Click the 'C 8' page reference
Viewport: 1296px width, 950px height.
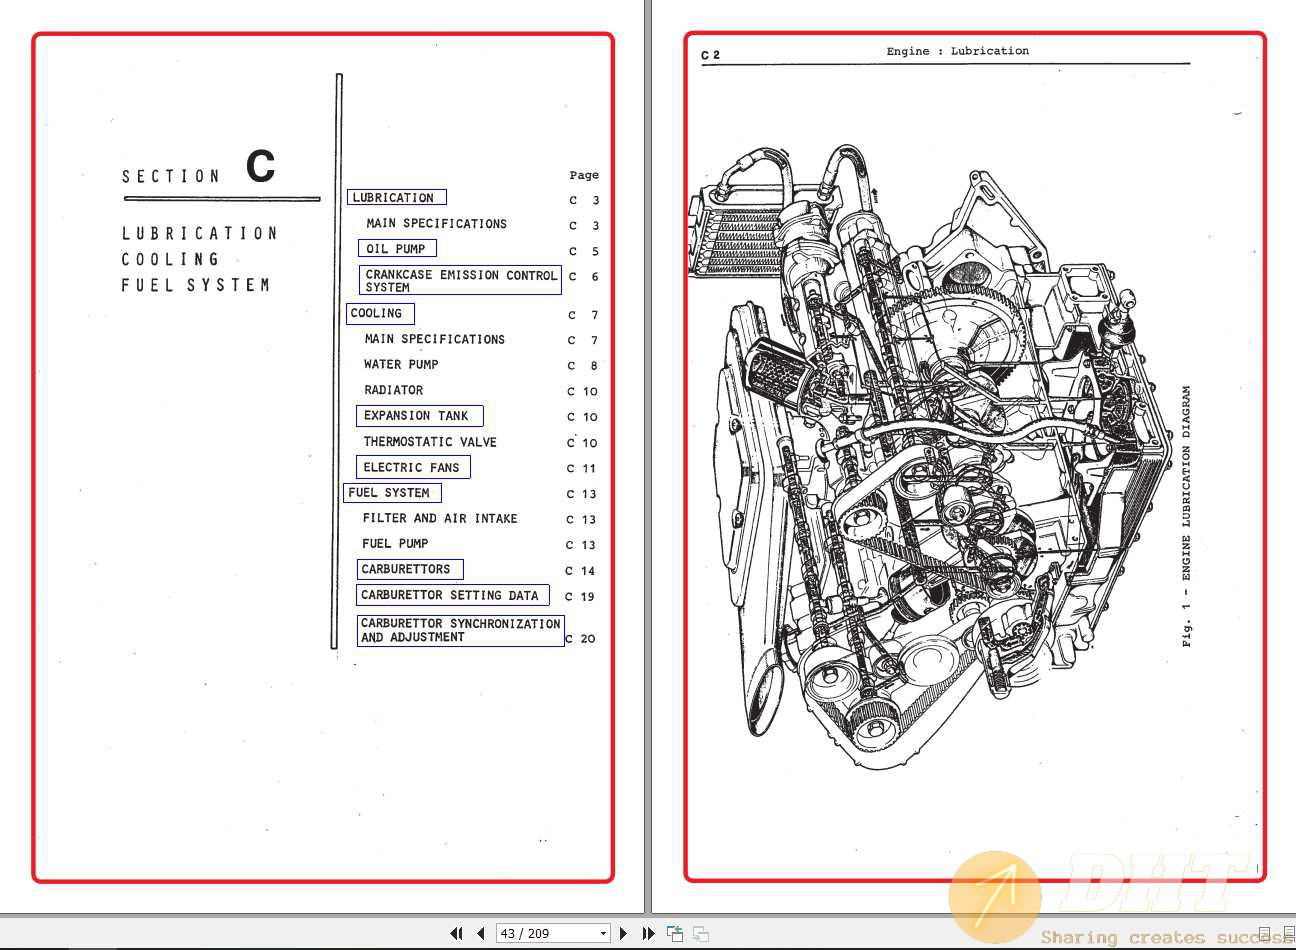tap(583, 366)
